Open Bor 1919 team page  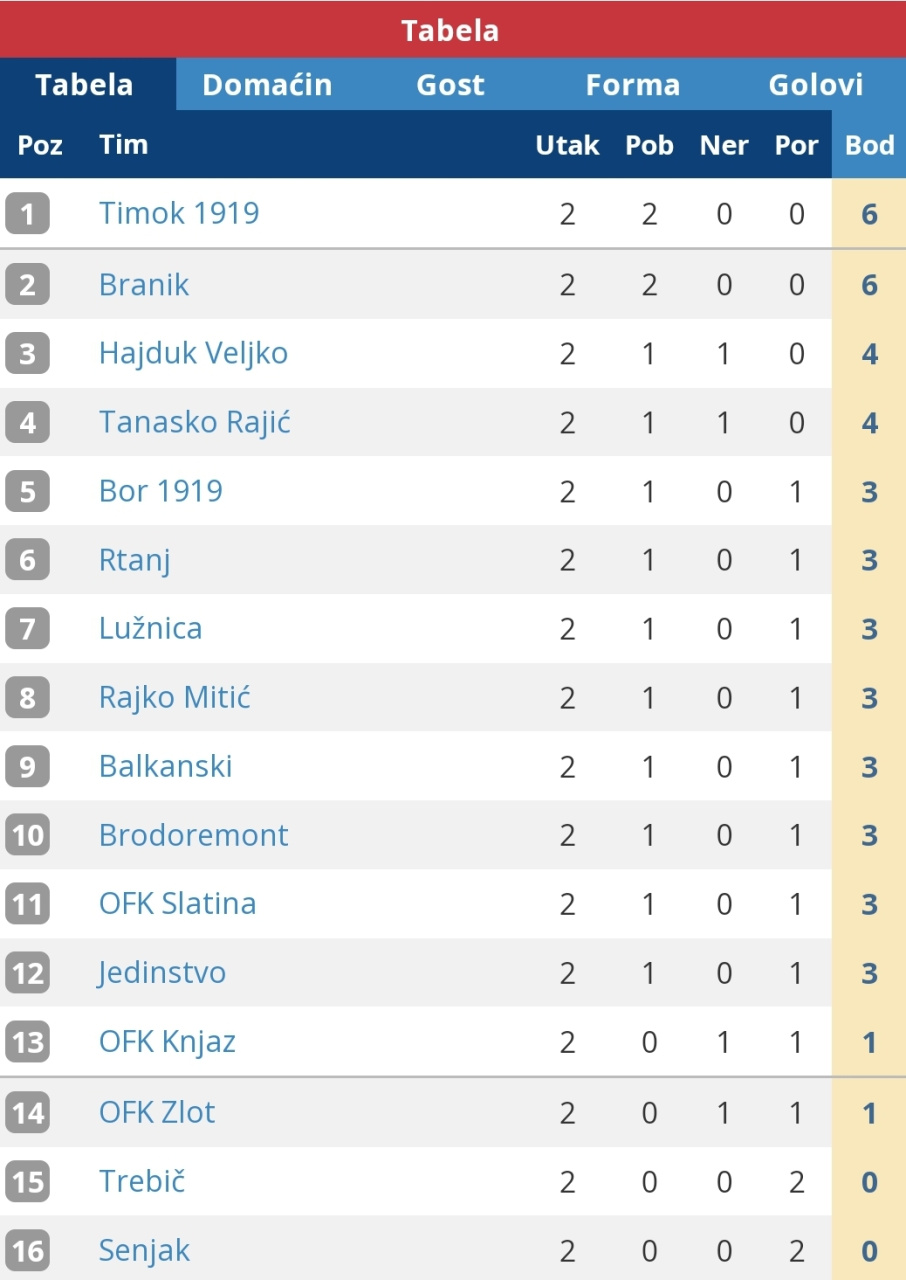tap(161, 491)
